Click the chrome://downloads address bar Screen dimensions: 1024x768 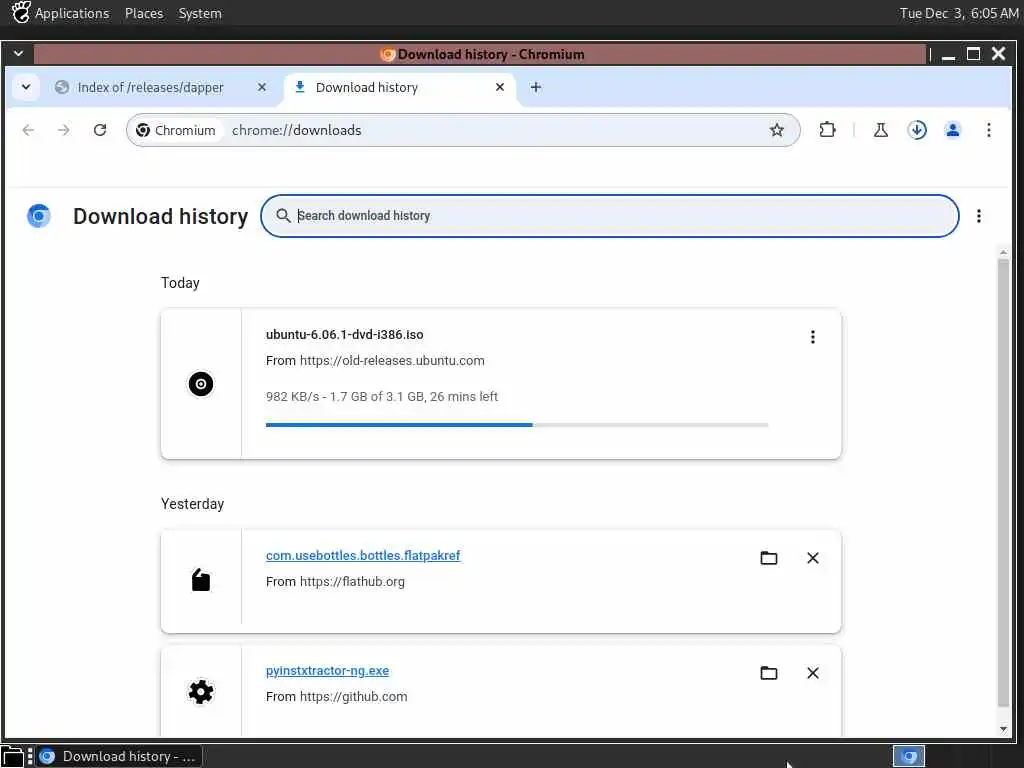tap(463, 130)
